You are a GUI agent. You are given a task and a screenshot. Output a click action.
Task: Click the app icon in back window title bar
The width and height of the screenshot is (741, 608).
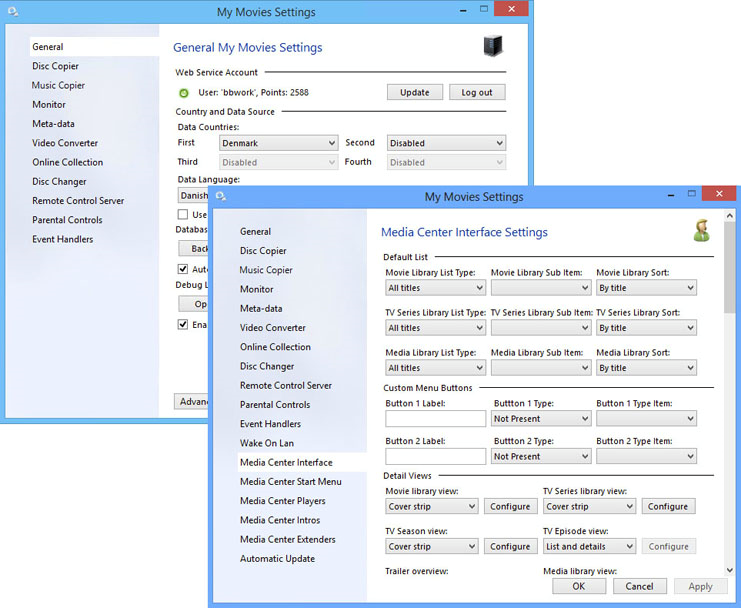[x=13, y=11]
